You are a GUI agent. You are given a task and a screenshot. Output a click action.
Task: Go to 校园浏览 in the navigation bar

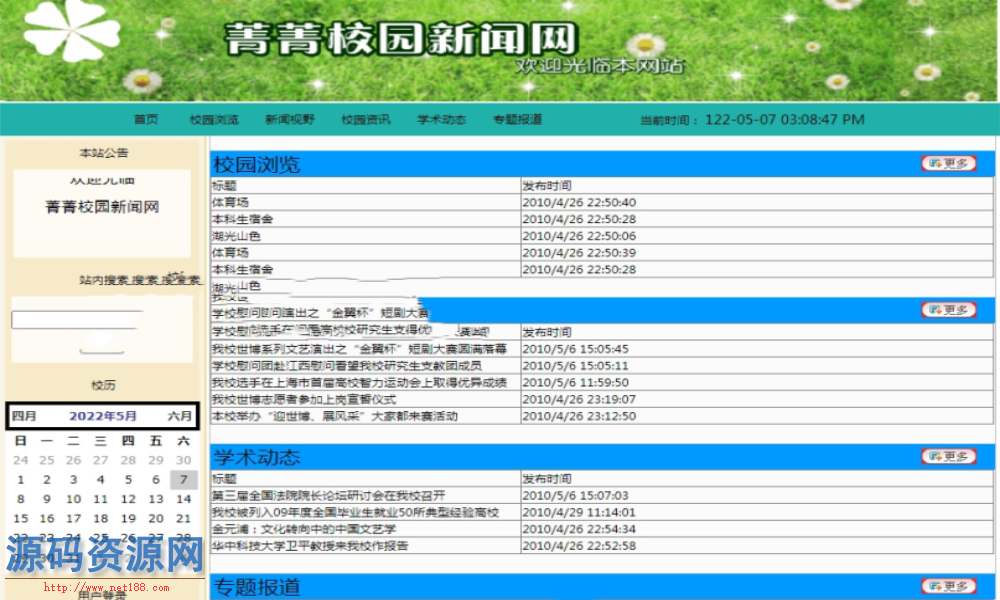[214, 120]
